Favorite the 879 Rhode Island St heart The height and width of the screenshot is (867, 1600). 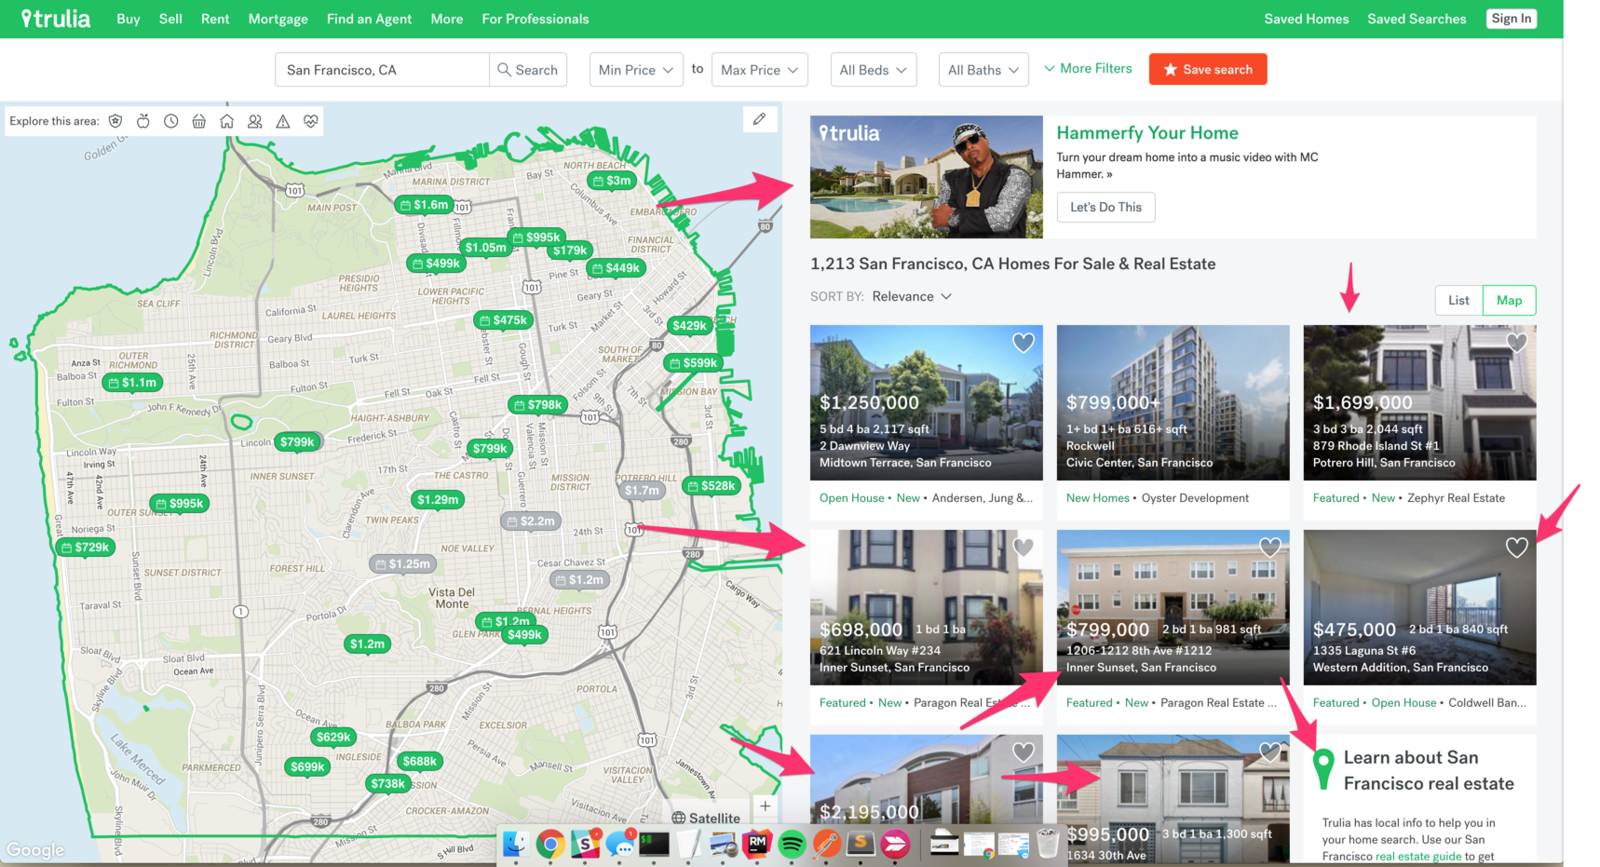(1516, 343)
